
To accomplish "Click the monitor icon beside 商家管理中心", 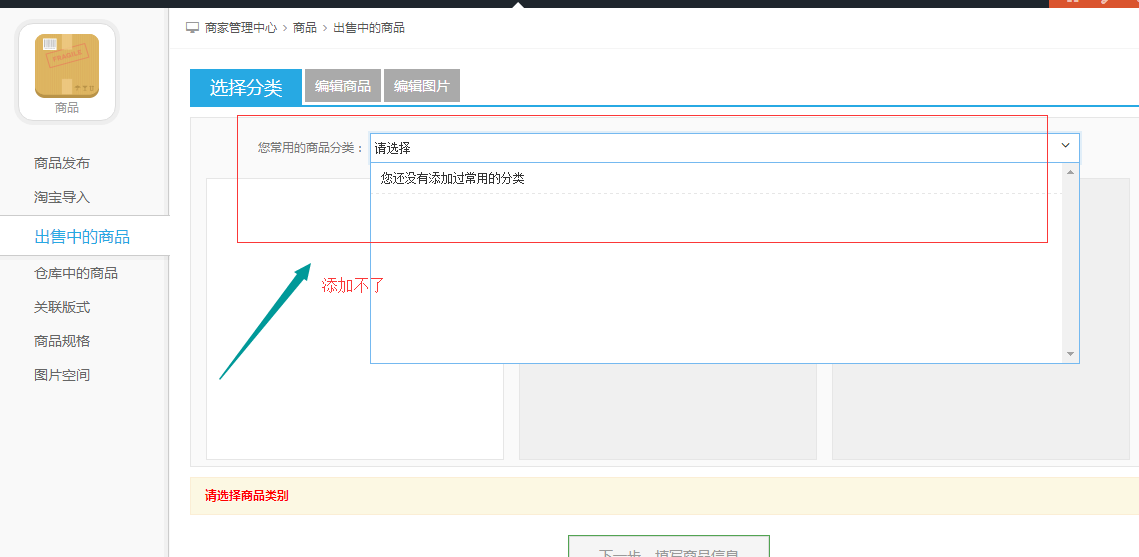I will click(x=192, y=28).
